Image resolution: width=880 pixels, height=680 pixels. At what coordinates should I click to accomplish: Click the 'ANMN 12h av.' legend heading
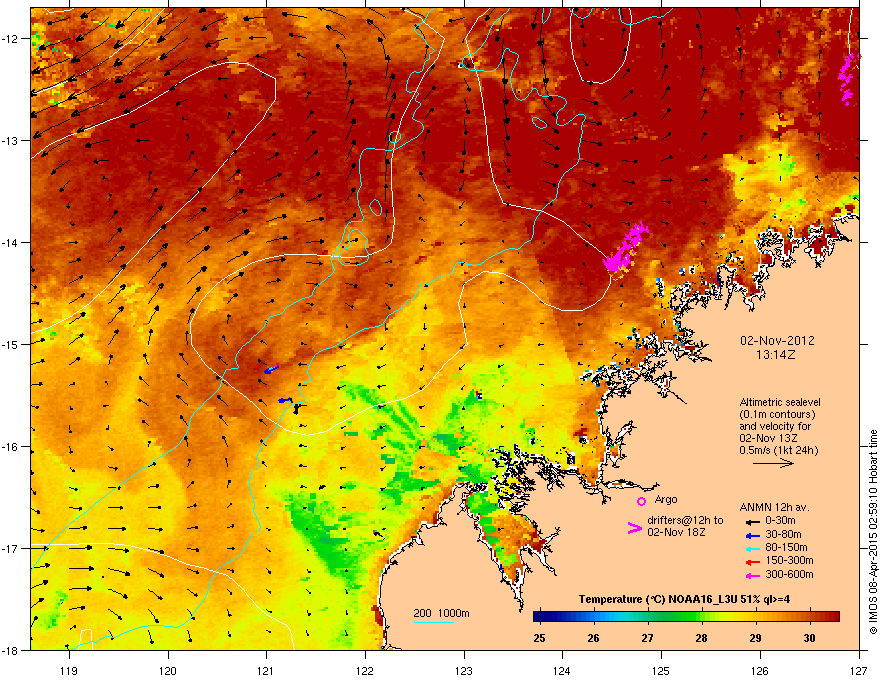774,508
